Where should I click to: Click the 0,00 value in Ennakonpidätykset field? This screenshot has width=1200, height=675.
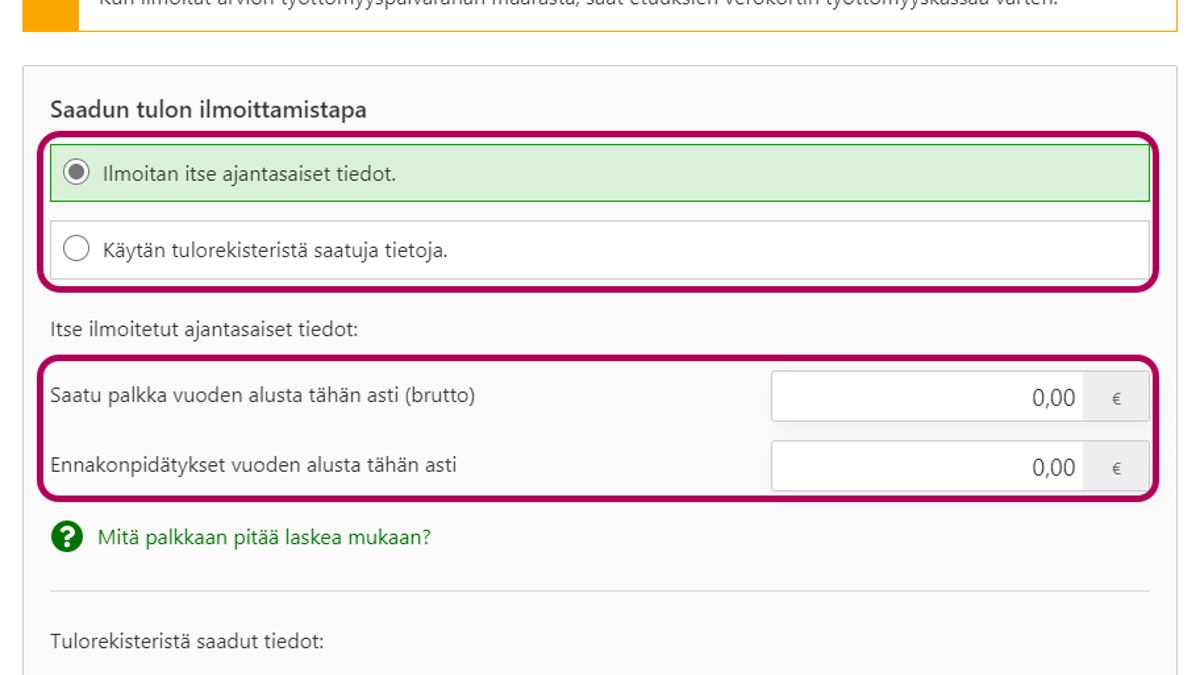click(x=1053, y=467)
